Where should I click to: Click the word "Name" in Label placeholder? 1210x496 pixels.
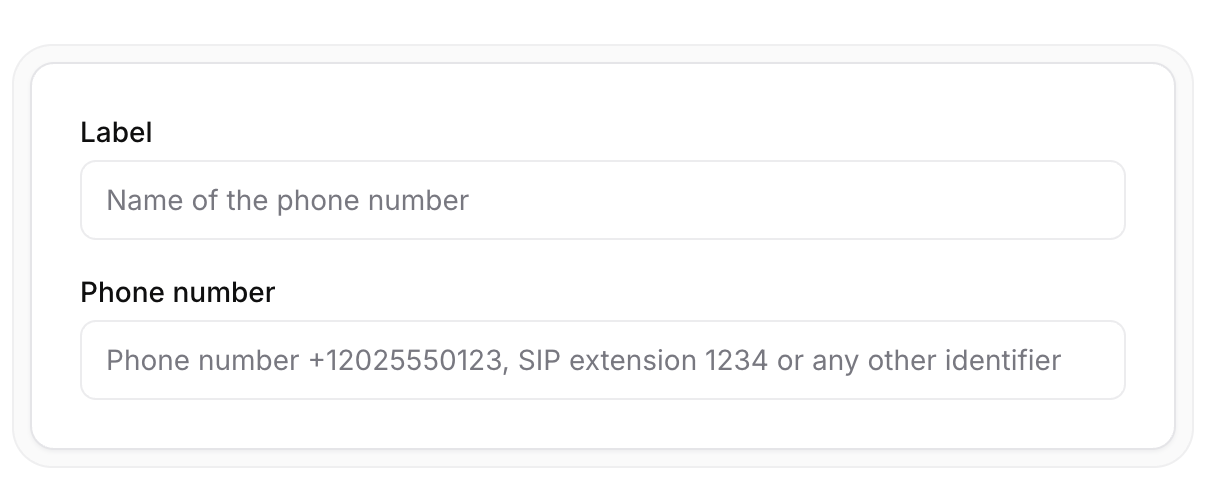tap(135, 200)
